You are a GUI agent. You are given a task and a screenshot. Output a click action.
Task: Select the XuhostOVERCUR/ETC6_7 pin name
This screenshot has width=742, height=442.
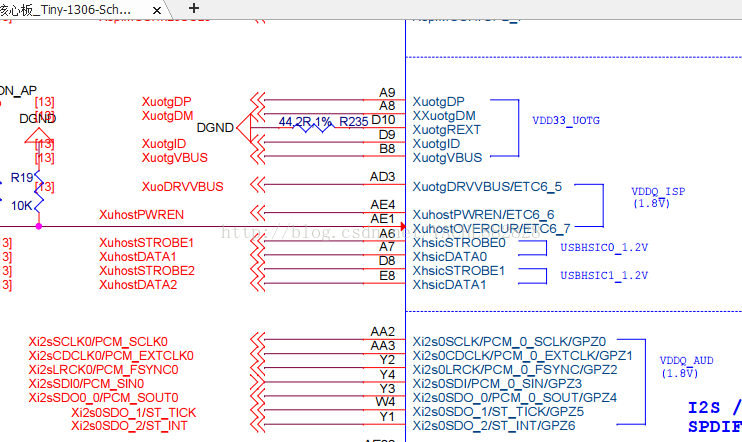pyautogui.click(x=491, y=229)
